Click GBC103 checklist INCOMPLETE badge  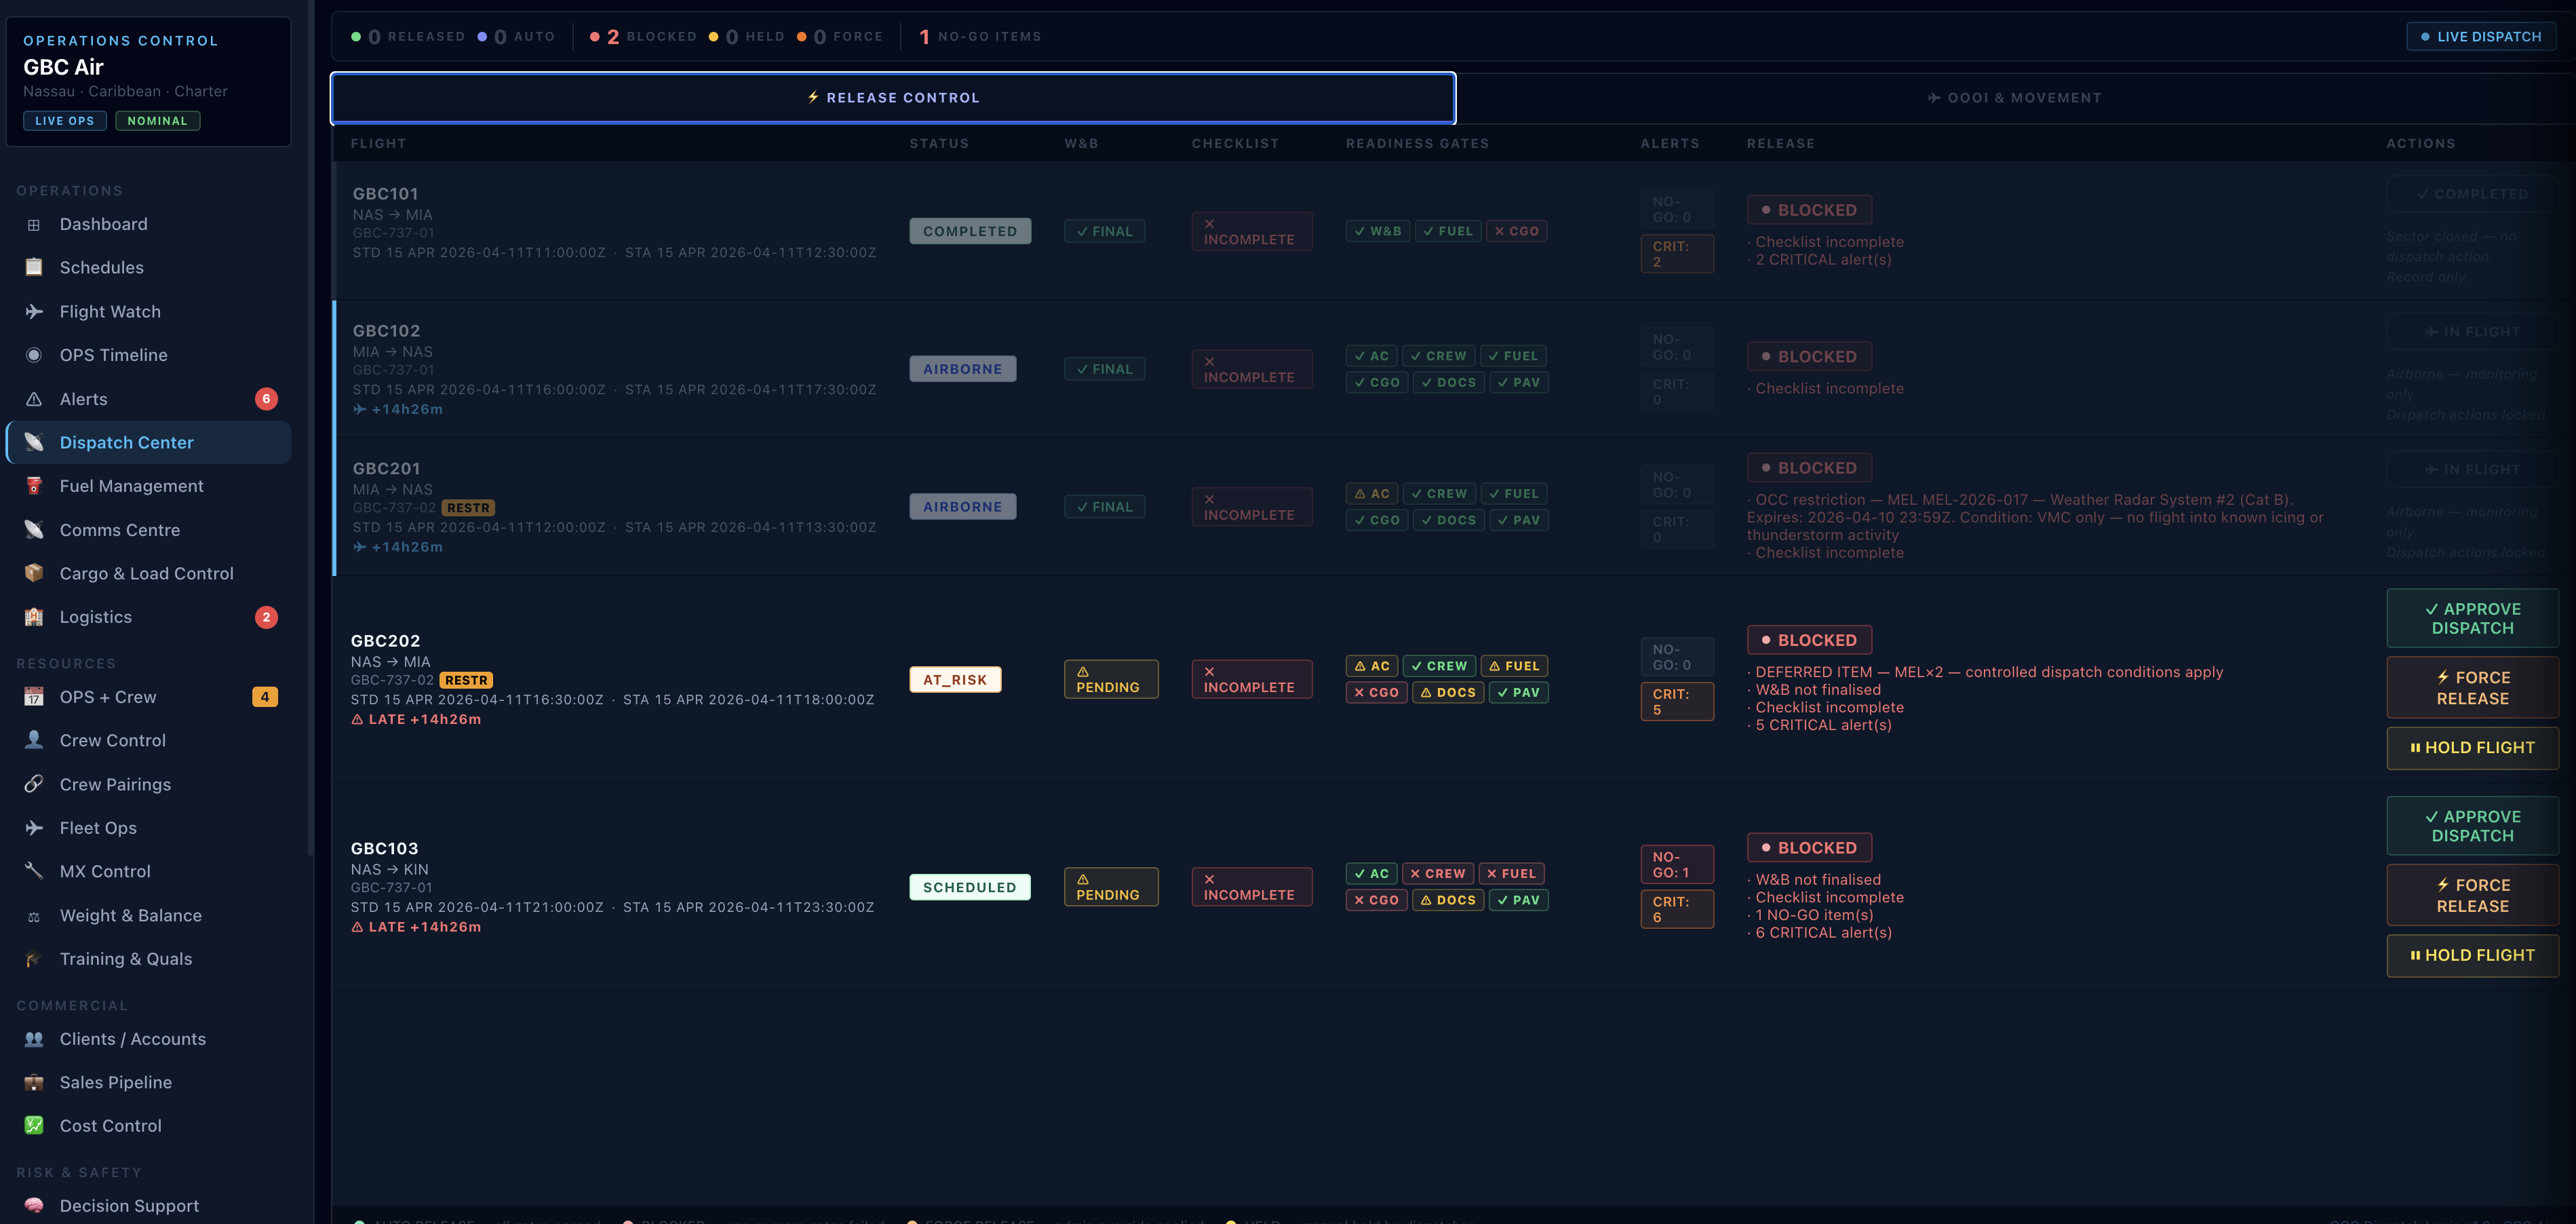point(1251,887)
